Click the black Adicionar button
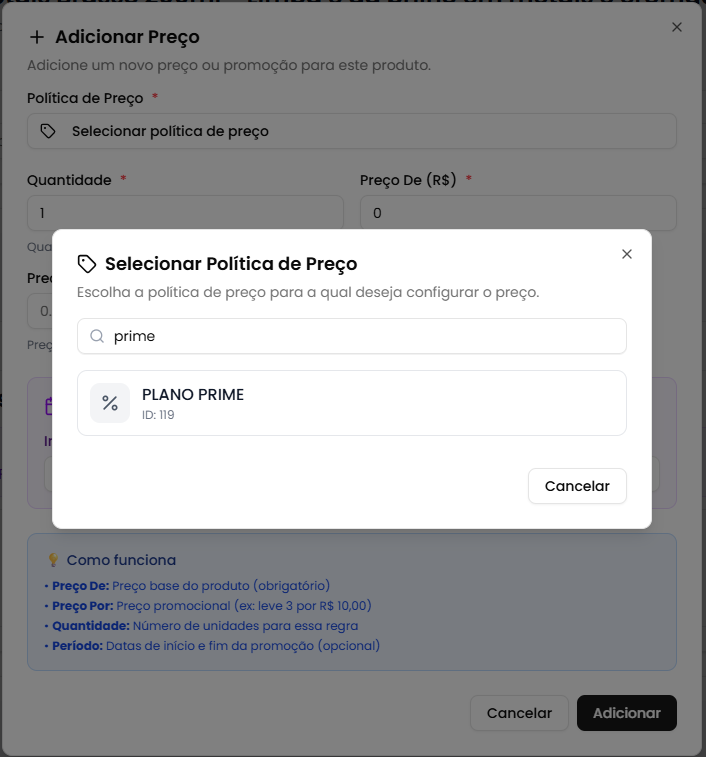 (626, 713)
